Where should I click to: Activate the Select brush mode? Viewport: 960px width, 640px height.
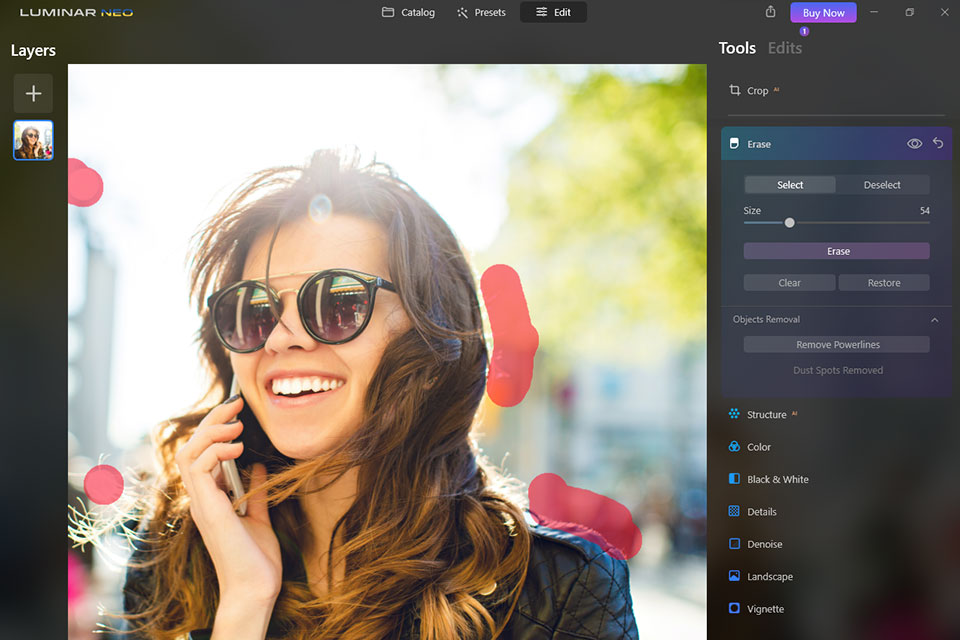pos(790,184)
